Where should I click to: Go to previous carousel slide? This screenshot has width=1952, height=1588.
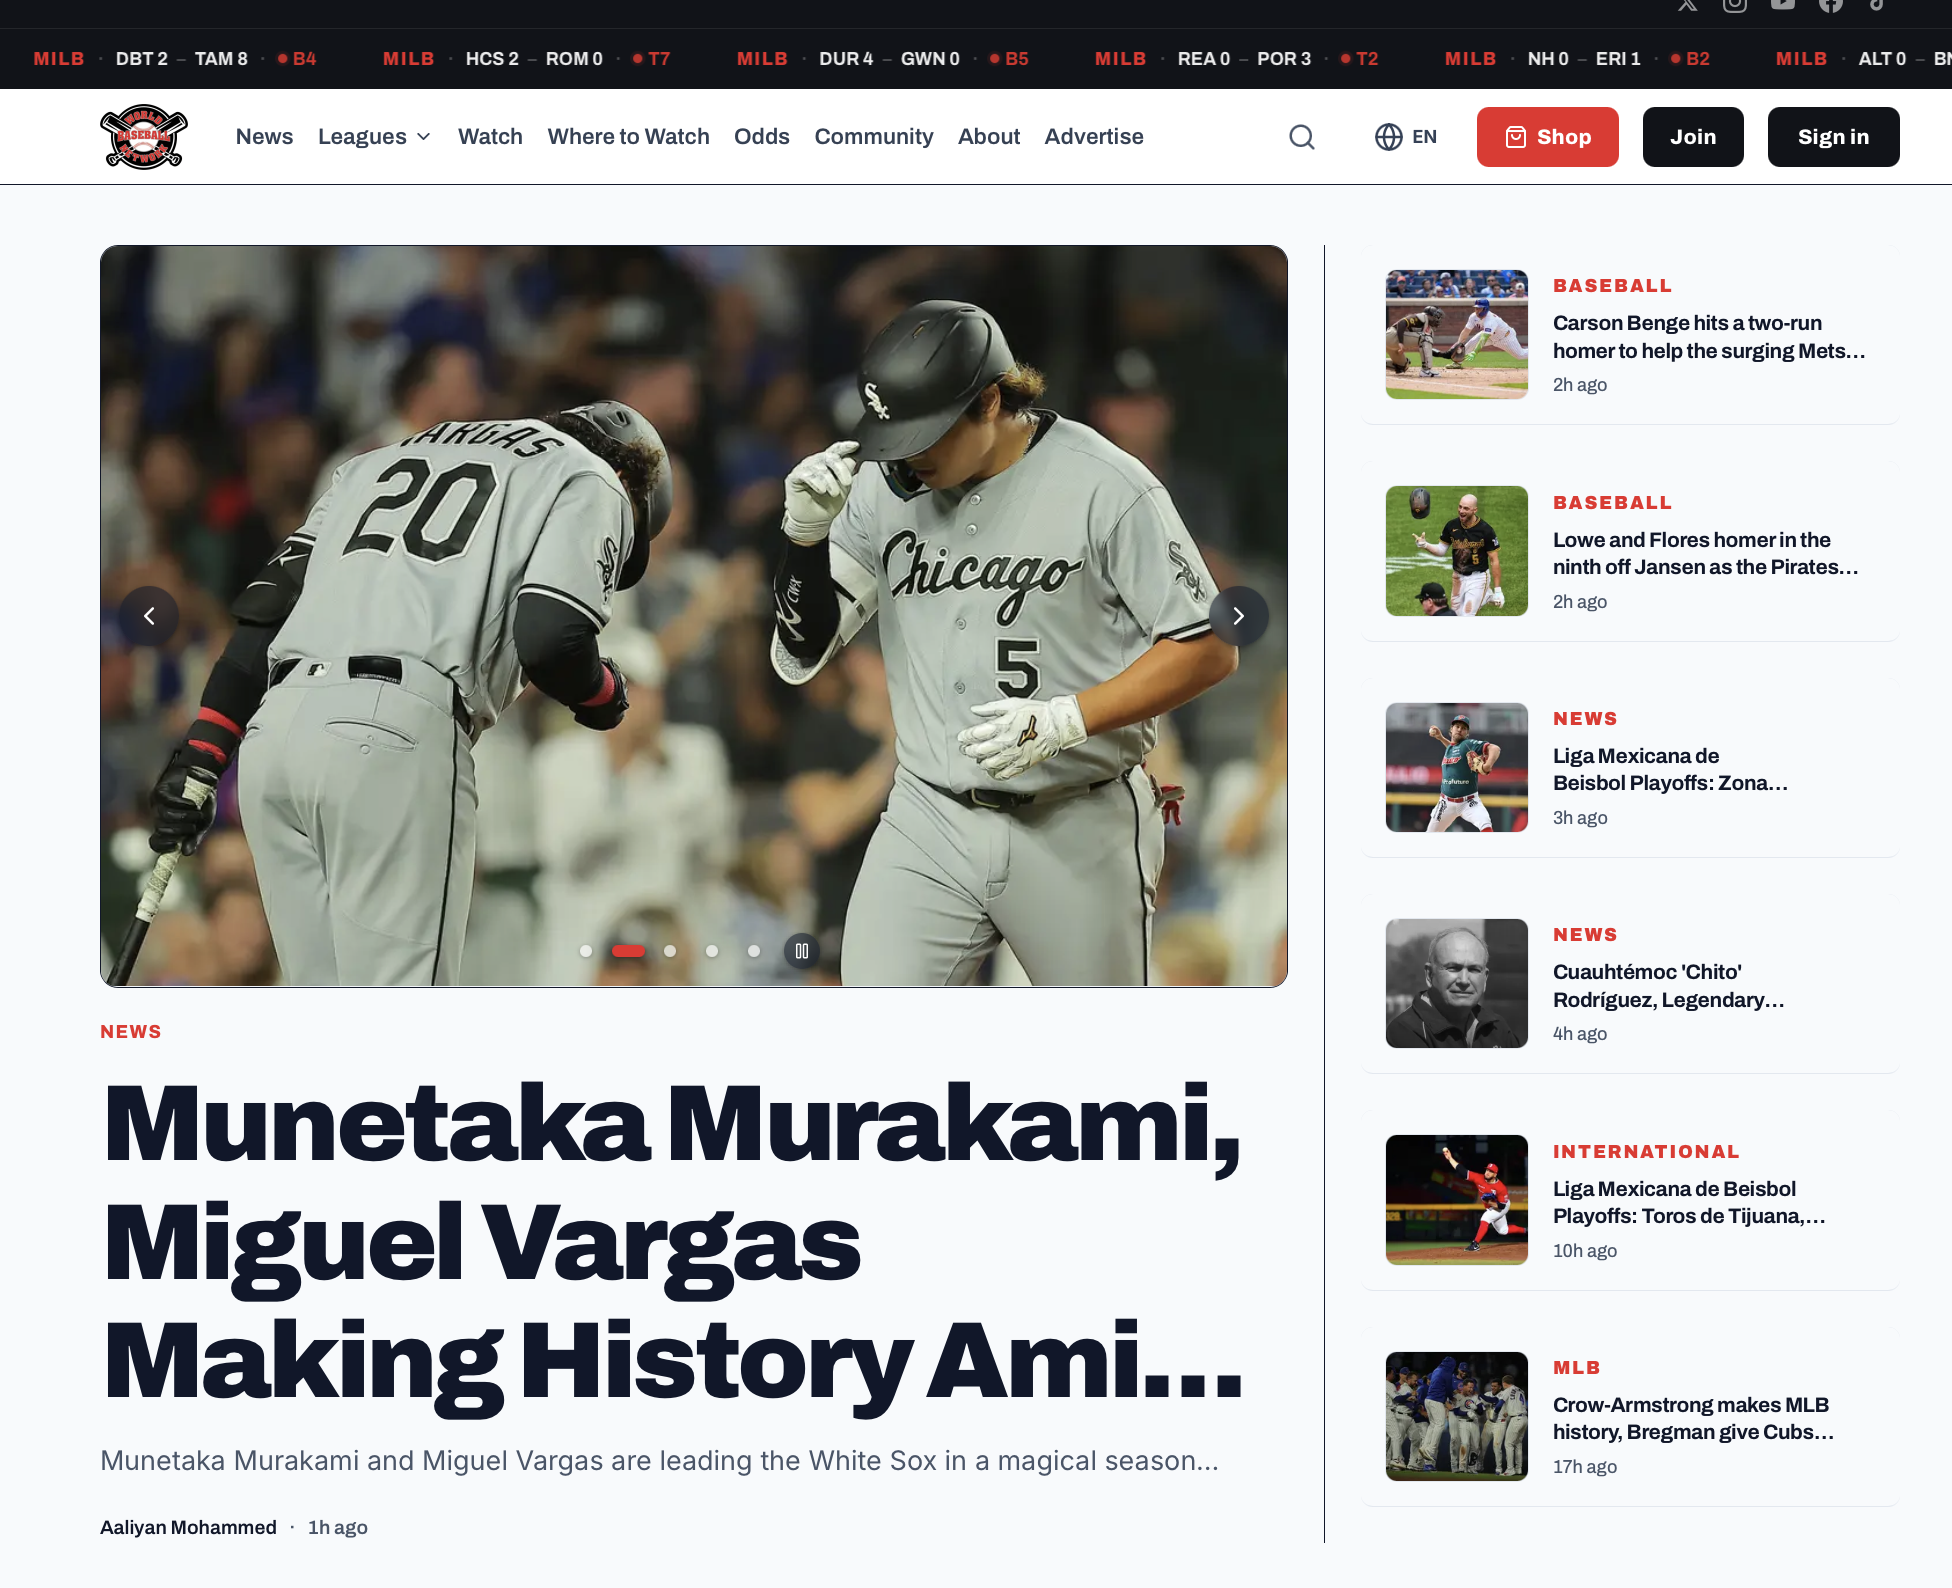pos(149,616)
